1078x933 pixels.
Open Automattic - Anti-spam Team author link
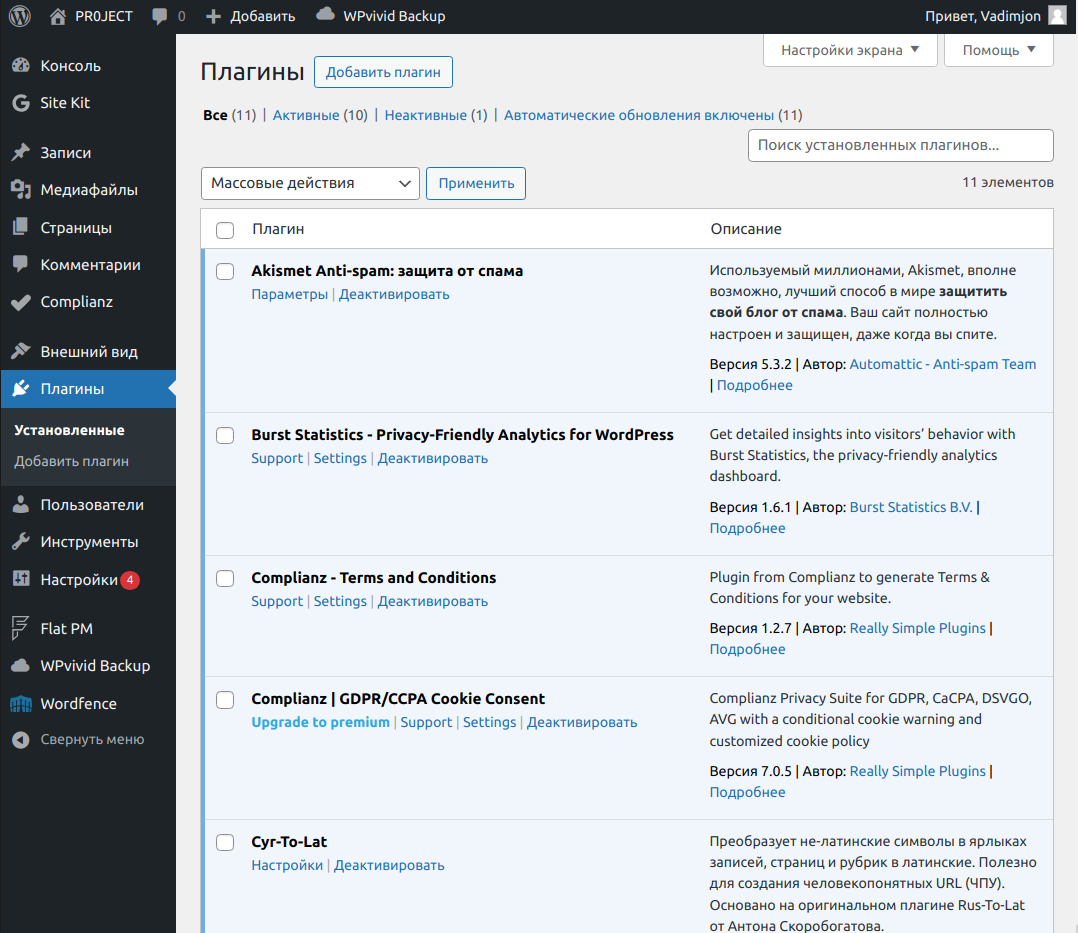click(943, 364)
